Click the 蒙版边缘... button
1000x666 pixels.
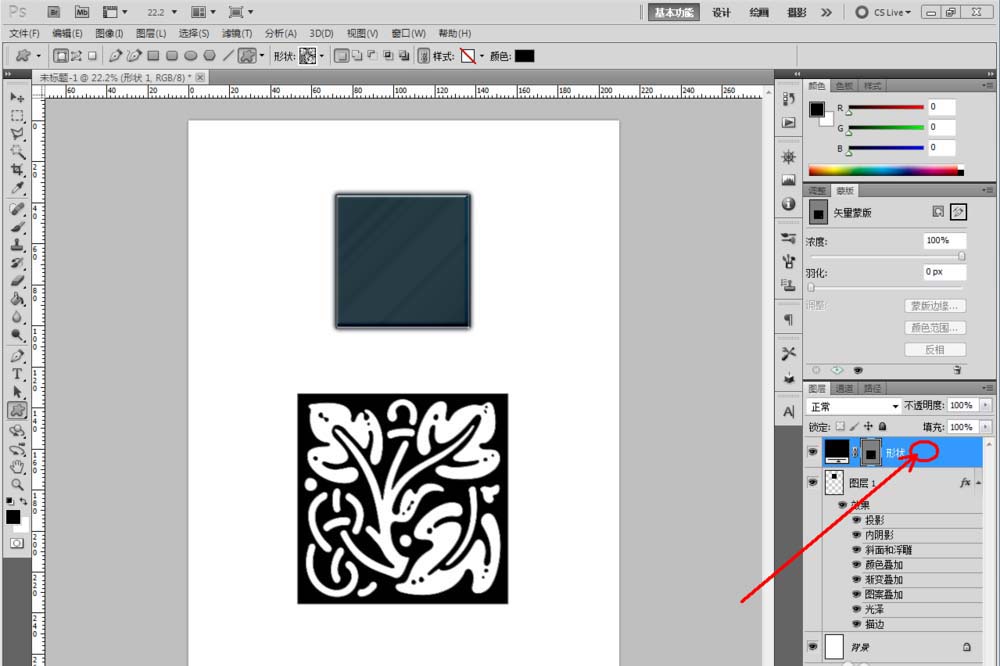[935, 306]
